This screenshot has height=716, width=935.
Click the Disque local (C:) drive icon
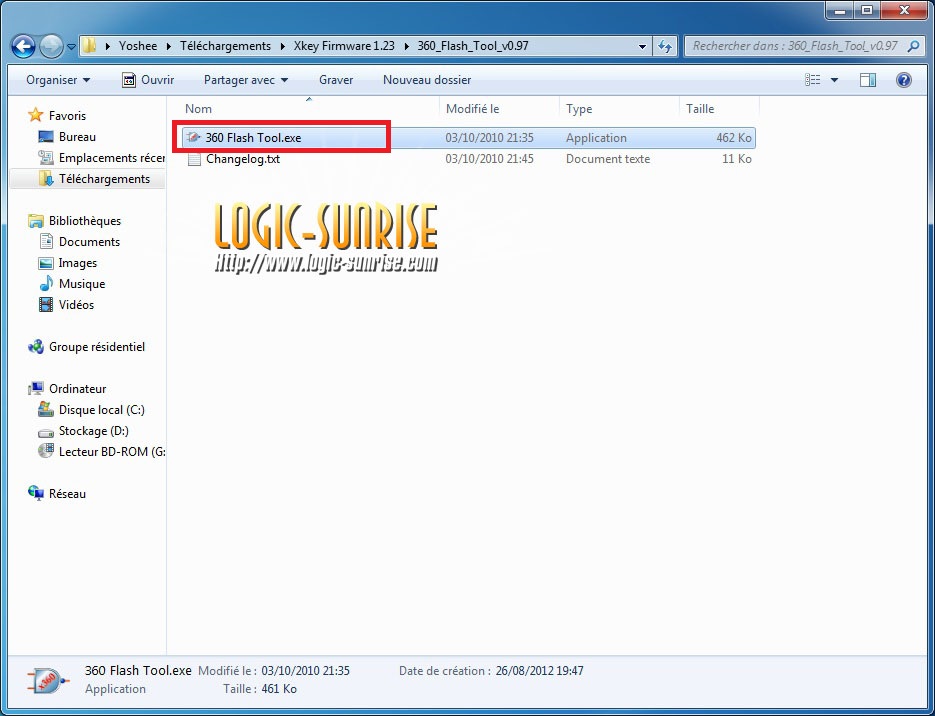tap(46, 409)
